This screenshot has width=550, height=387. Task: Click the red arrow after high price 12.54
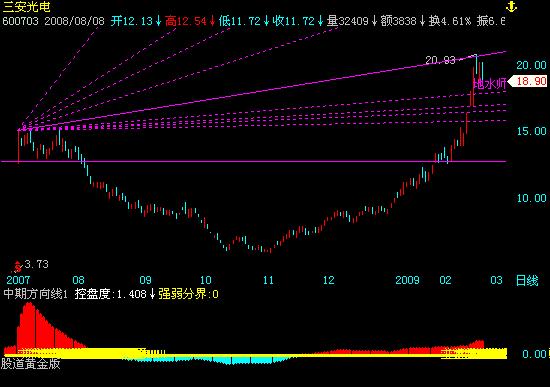click(x=212, y=21)
